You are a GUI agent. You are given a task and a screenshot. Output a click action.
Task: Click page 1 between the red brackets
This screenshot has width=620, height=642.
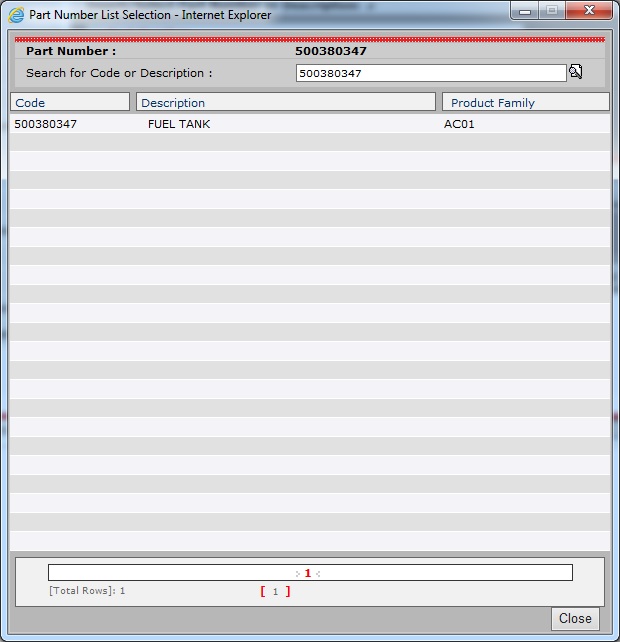(x=276, y=592)
